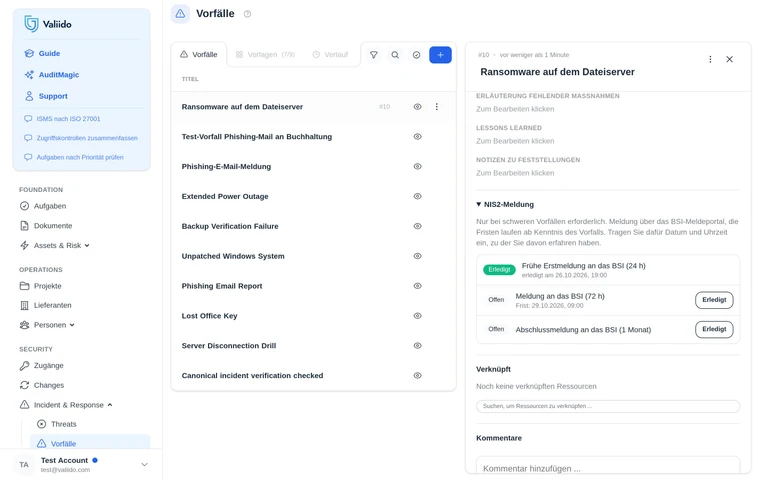Open more options for Ransomware row

click(436, 107)
